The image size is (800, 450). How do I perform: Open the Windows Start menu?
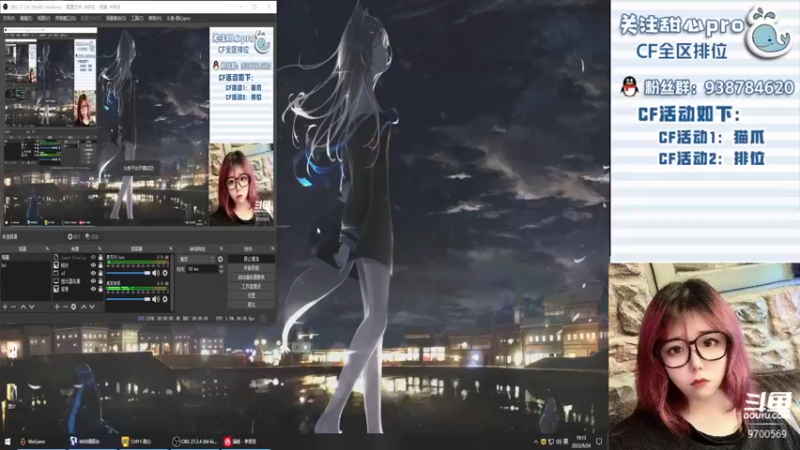(7, 441)
